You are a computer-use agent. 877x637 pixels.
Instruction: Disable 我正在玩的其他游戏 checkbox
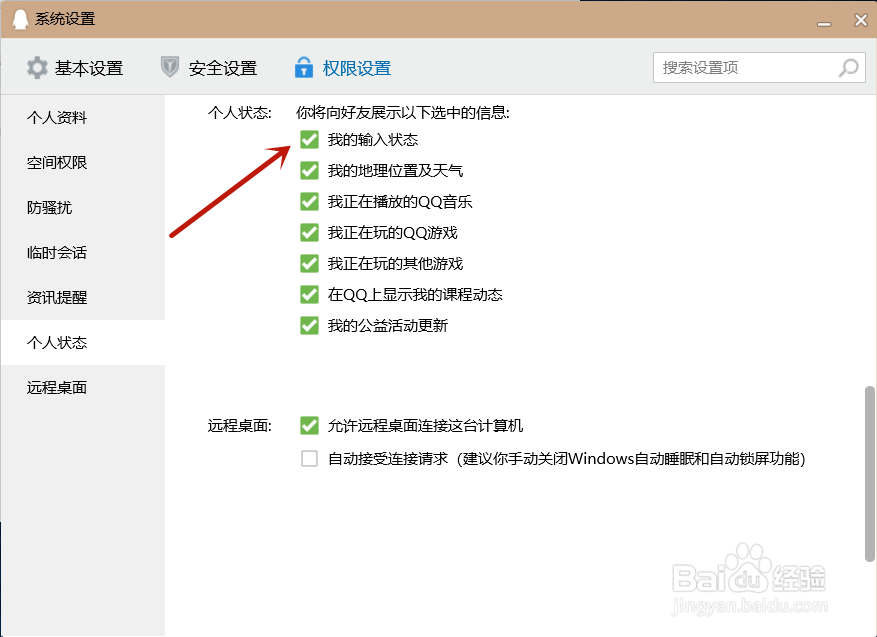tap(309, 263)
